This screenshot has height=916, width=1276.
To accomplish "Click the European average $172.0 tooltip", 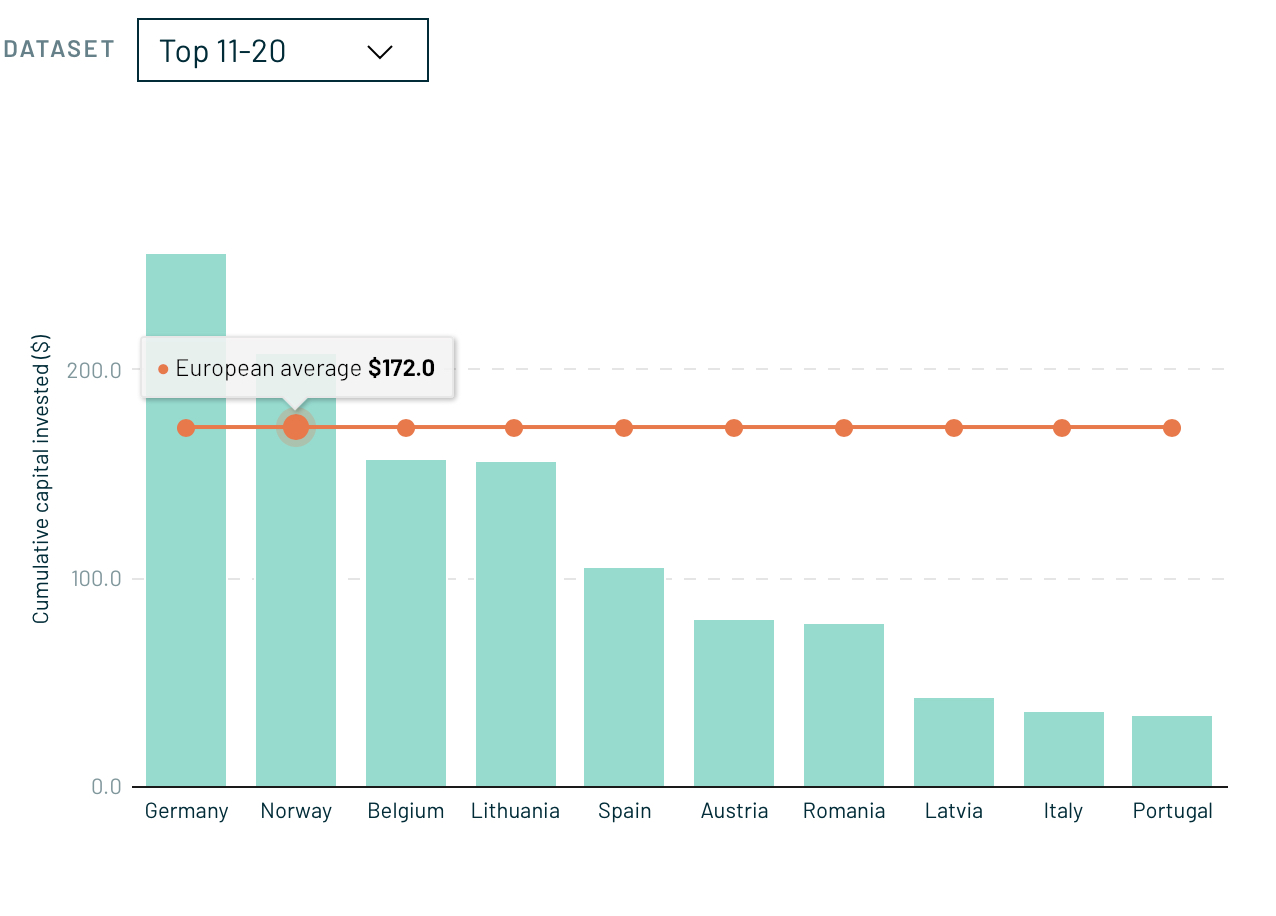I will point(298,368).
